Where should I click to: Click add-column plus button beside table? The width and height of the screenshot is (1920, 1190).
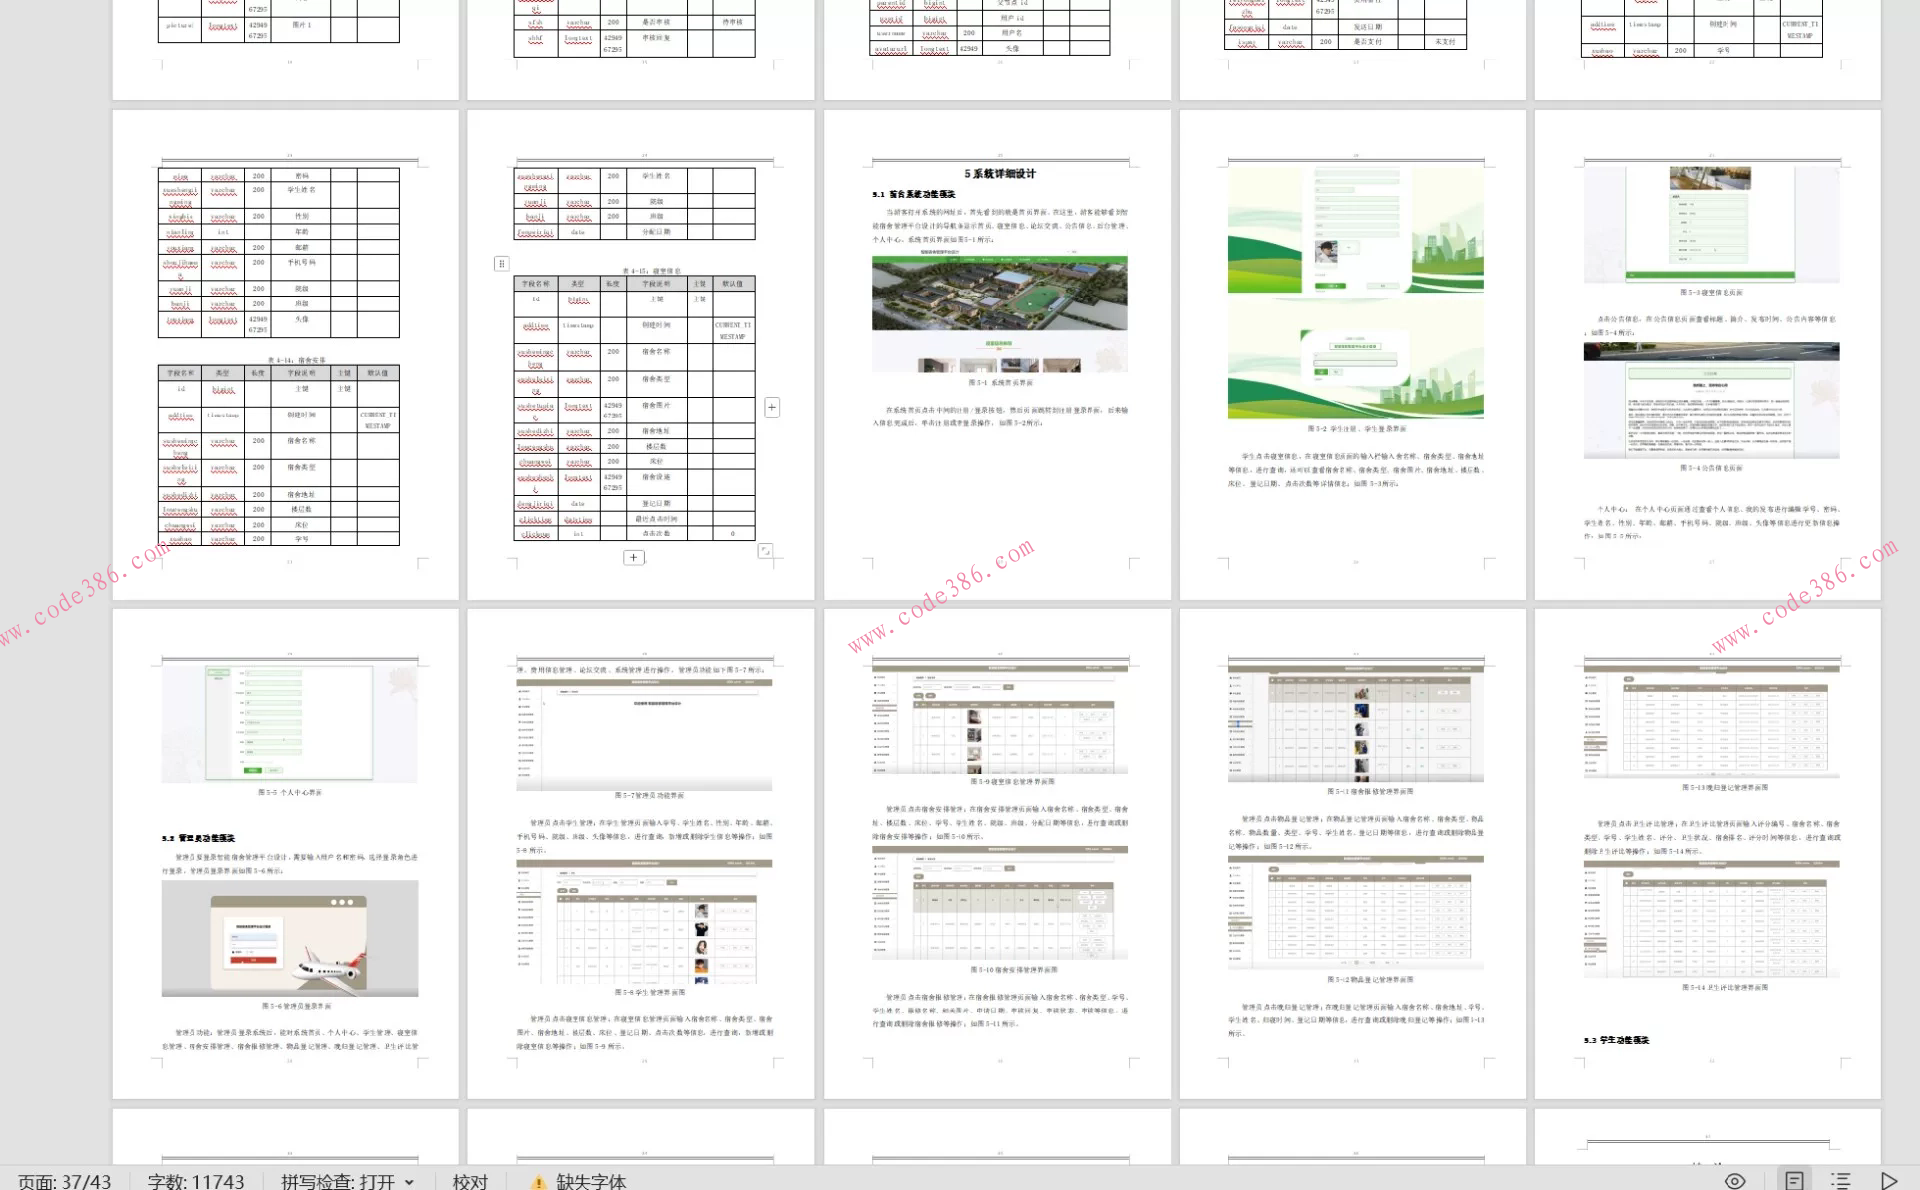pos(772,407)
